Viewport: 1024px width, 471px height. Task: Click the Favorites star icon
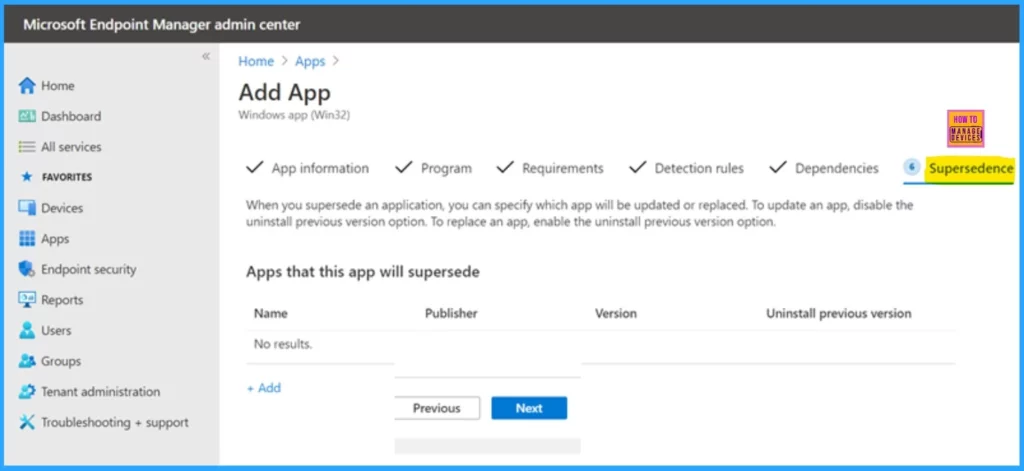click(x=27, y=177)
